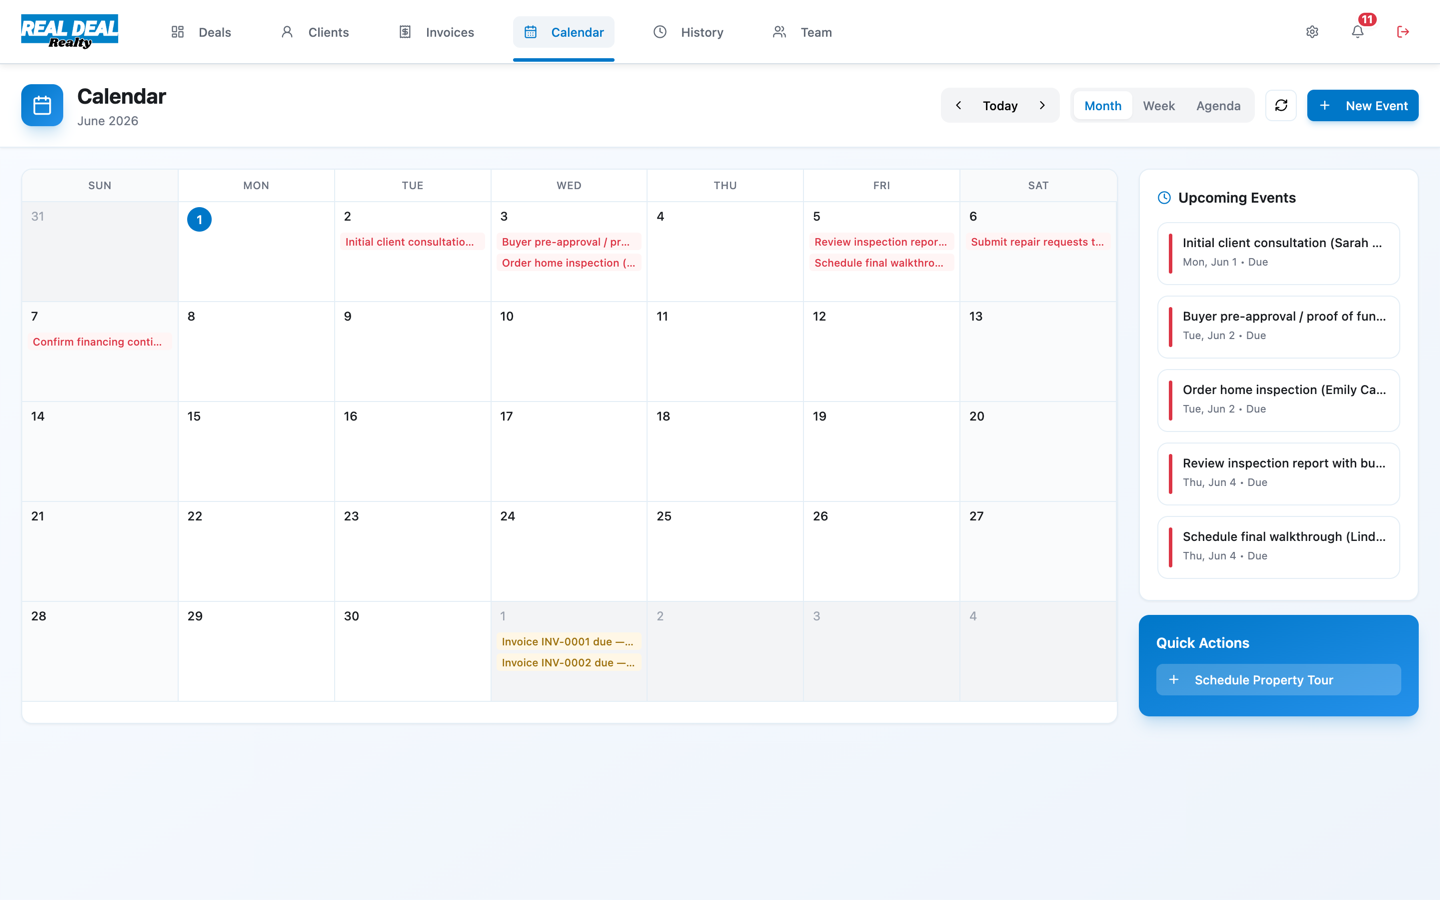Screen dimensions: 1440x900
Task: Open the History tab
Action: (x=688, y=32)
